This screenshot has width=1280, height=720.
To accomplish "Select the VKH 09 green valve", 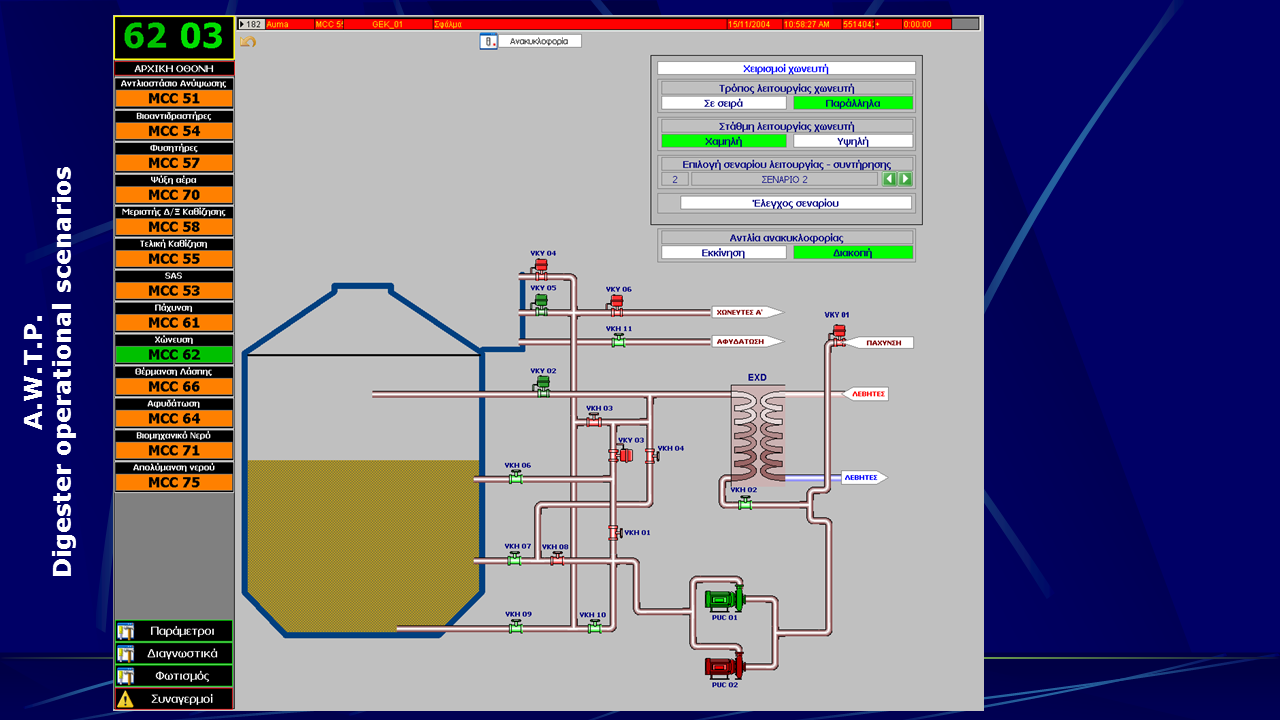I will tap(516, 627).
